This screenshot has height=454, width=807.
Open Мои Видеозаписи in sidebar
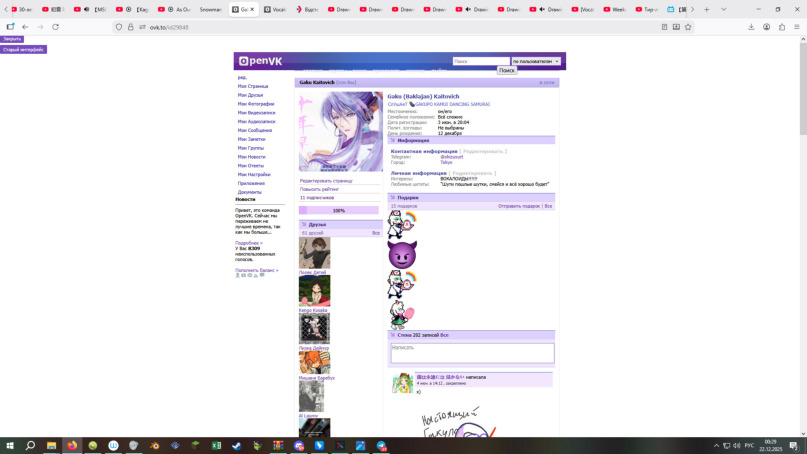pyautogui.click(x=256, y=112)
